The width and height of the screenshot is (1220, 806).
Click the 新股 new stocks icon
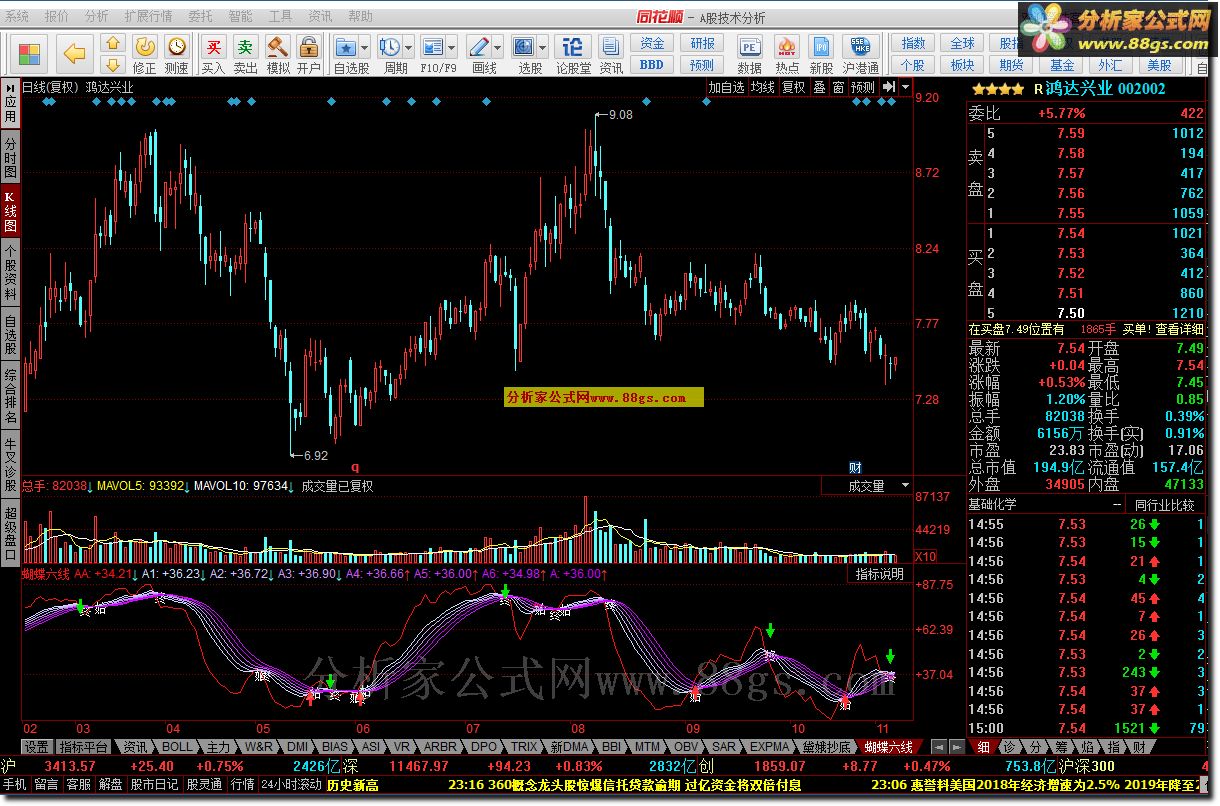point(821,54)
